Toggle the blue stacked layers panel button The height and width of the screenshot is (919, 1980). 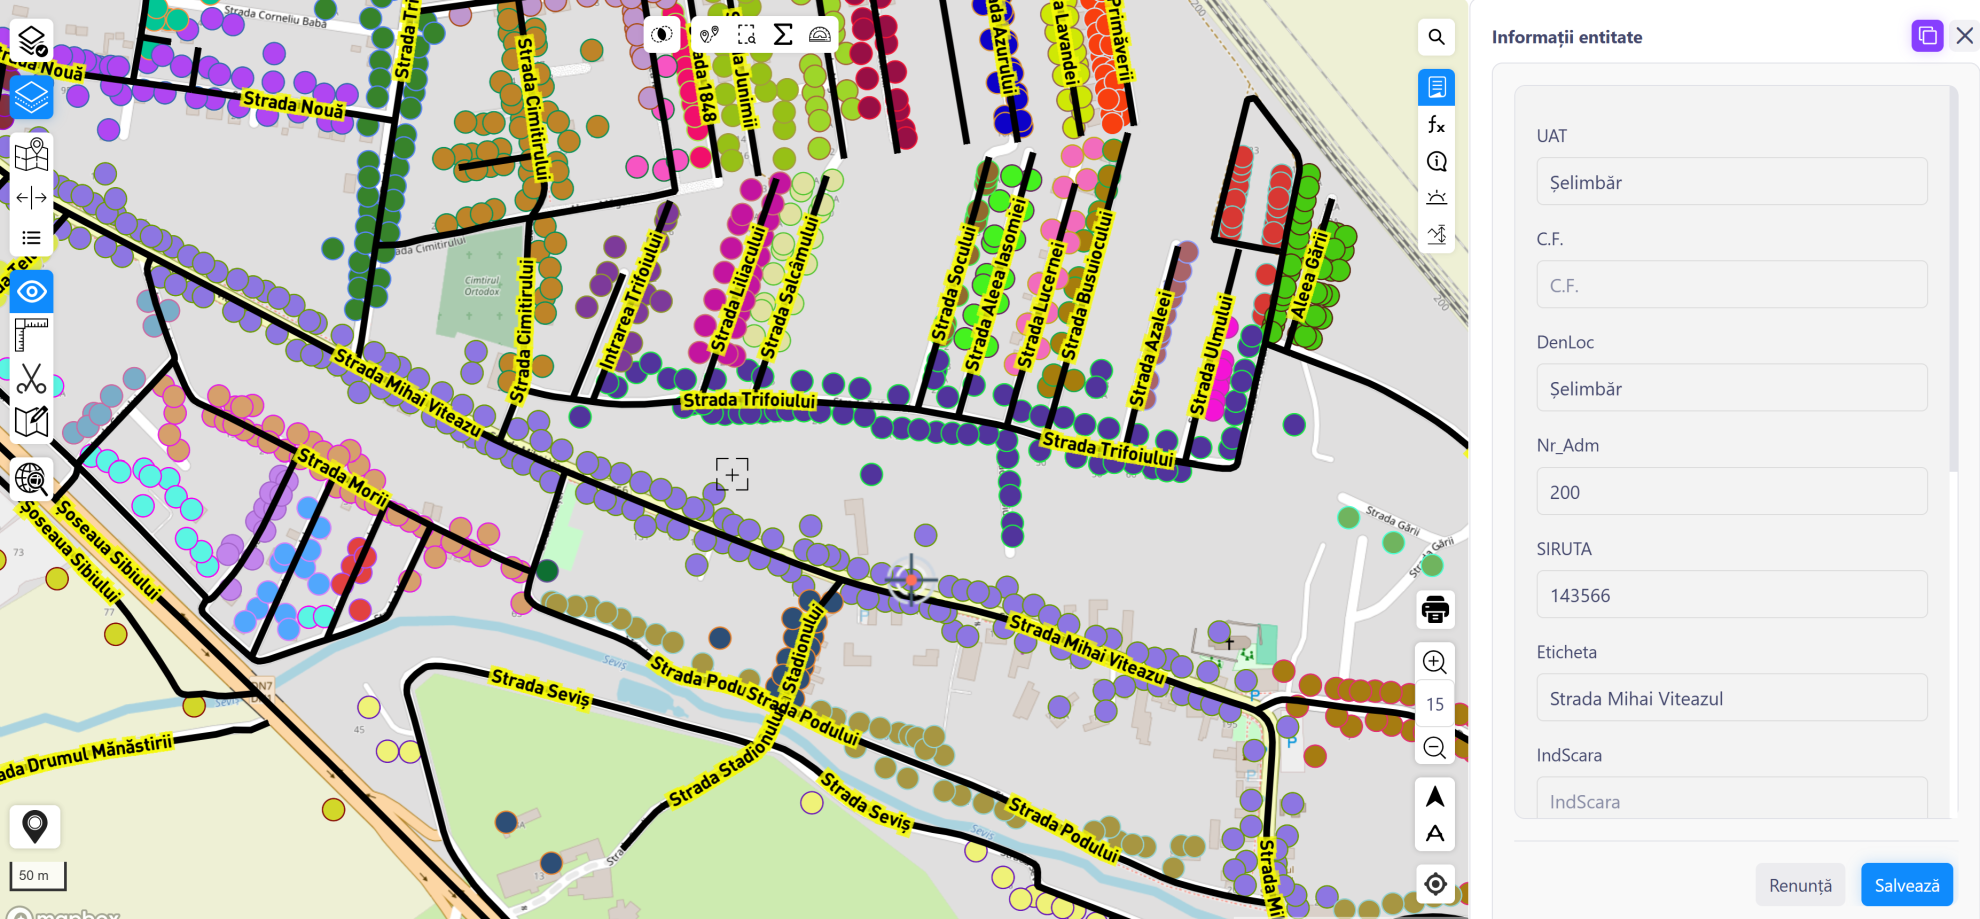tap(31, 97)
